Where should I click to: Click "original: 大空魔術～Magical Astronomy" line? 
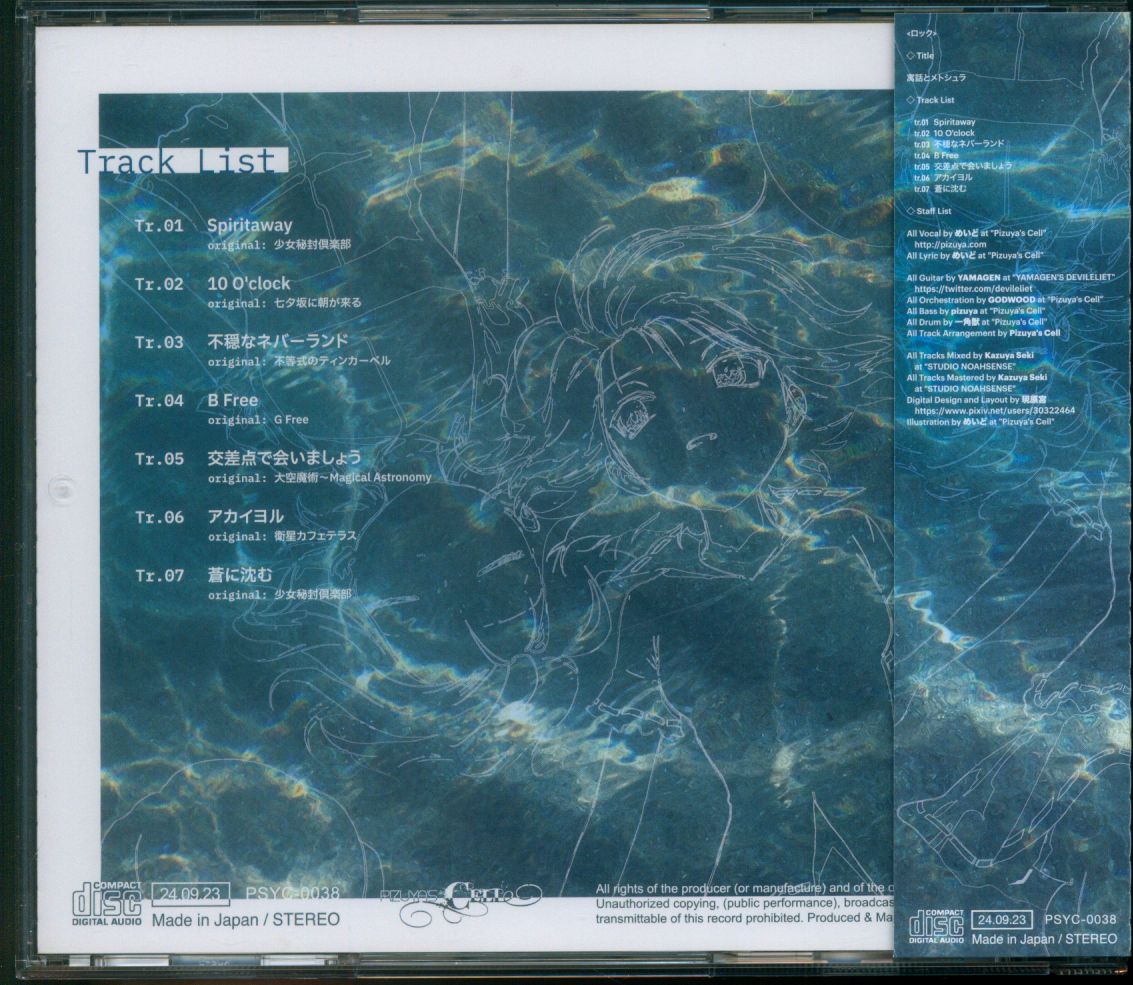point(319,478)
